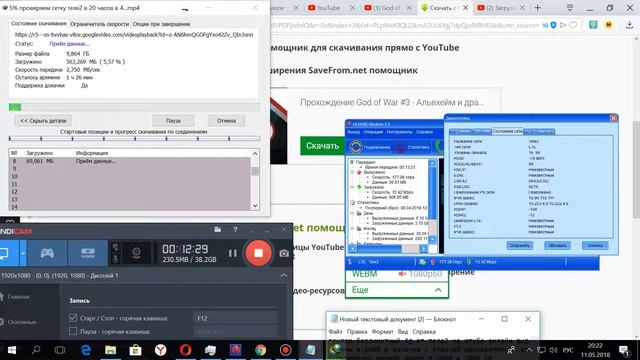
Task: Collapse the День tree node in modem statistics
Action: point(352,213)
